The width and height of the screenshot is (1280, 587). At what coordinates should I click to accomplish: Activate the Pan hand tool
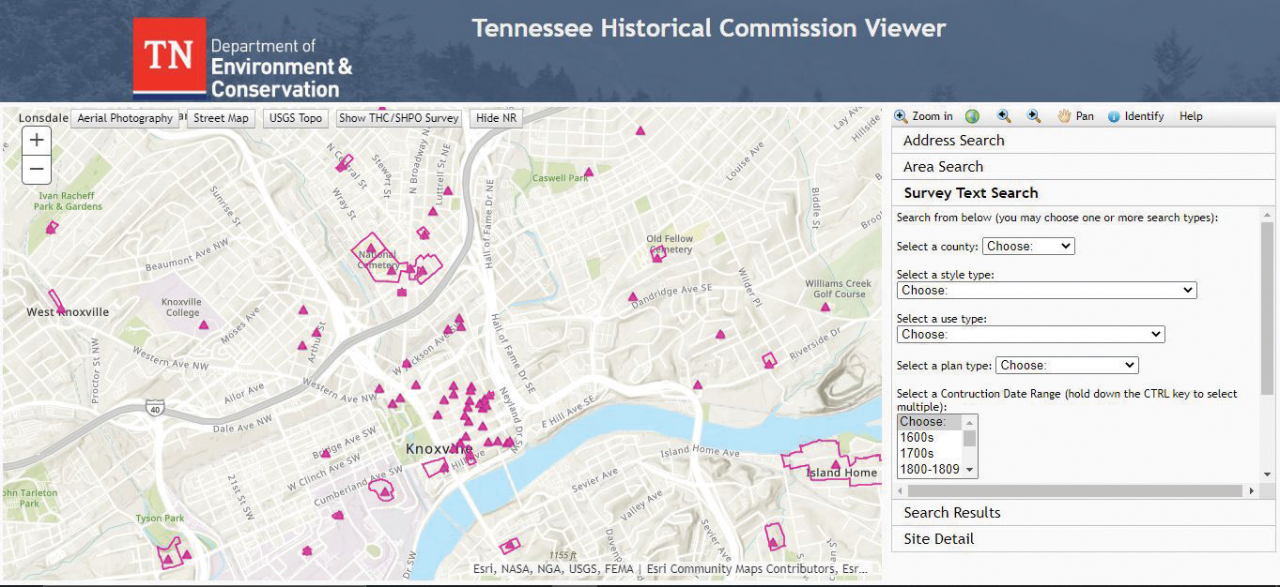point(1075,116)
